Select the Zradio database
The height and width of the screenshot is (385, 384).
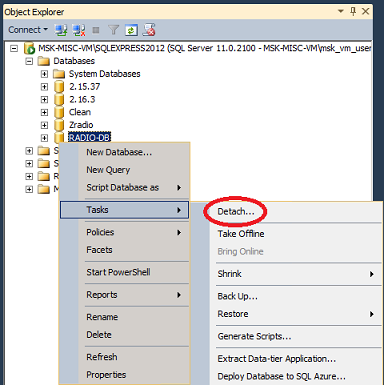(x=81, y=125)
